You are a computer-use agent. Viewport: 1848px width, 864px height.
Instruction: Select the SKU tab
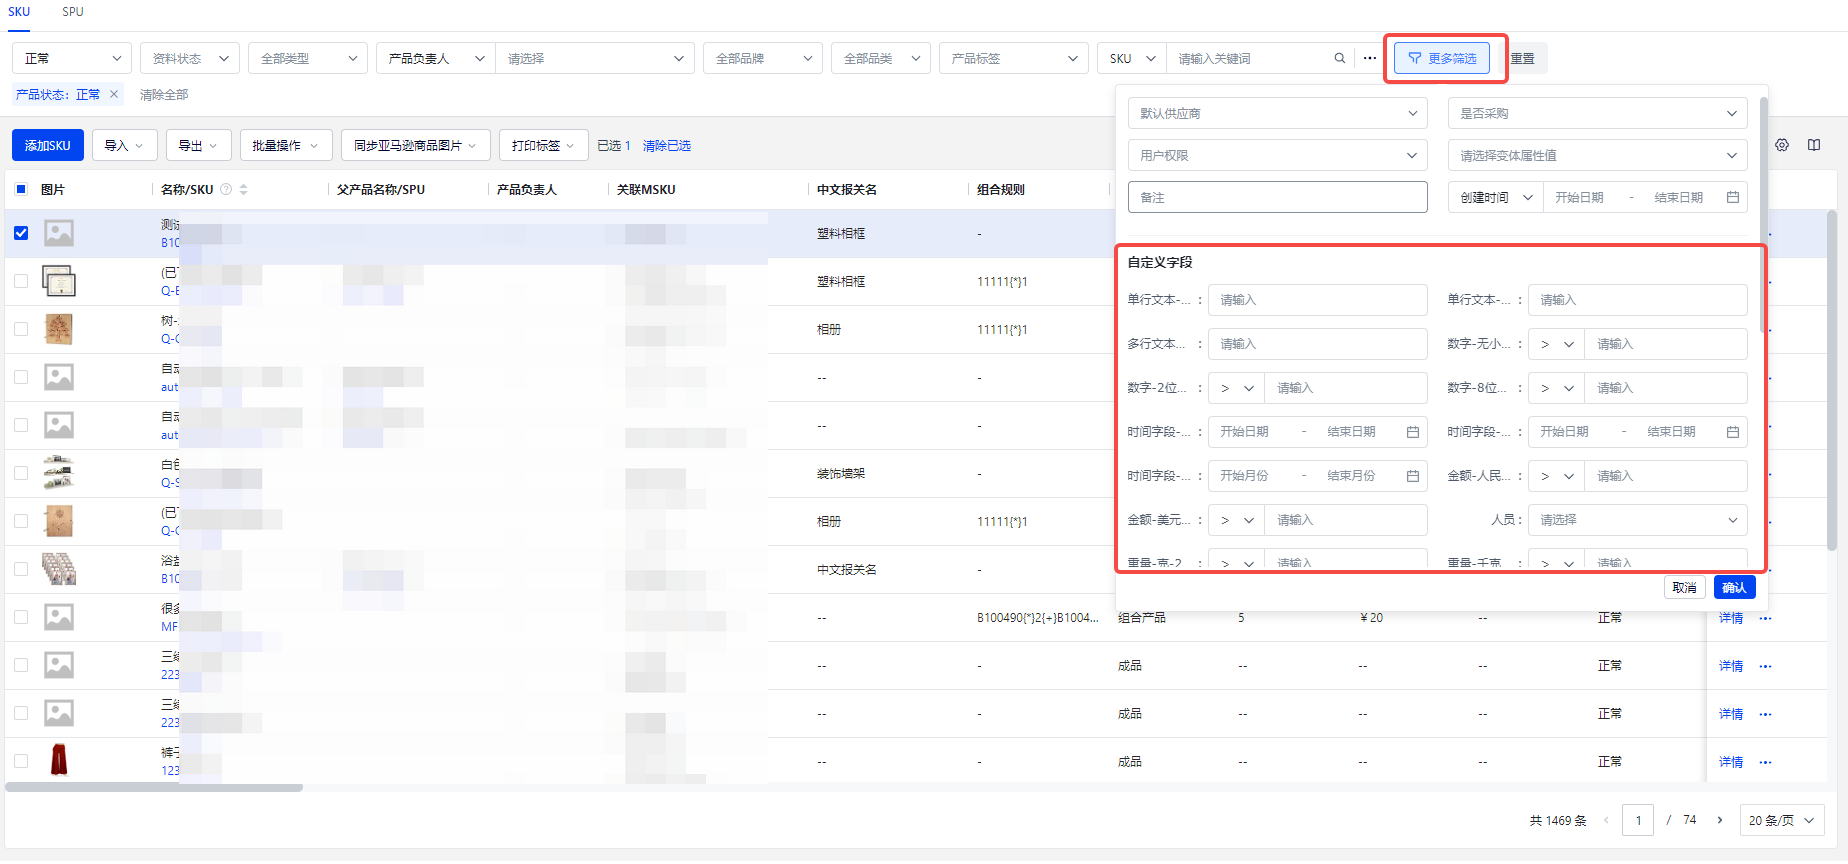pyautogui.click(x=19, y=12)
